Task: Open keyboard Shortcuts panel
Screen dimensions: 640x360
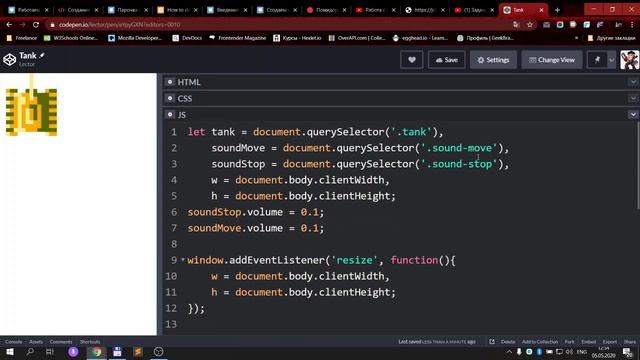Action: click(x=90, y=342)
